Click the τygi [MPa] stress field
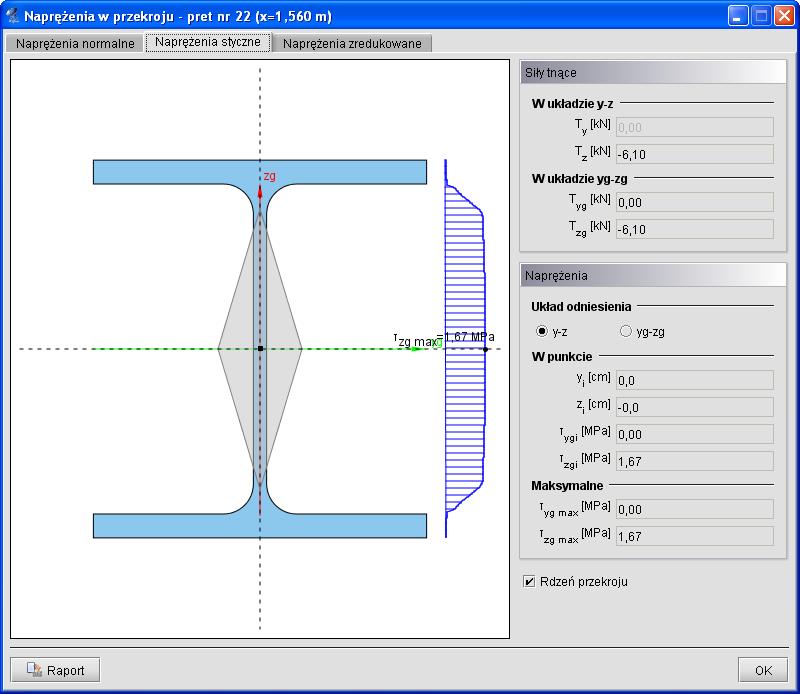Screen dimensions: 800x694 [694, 434]
